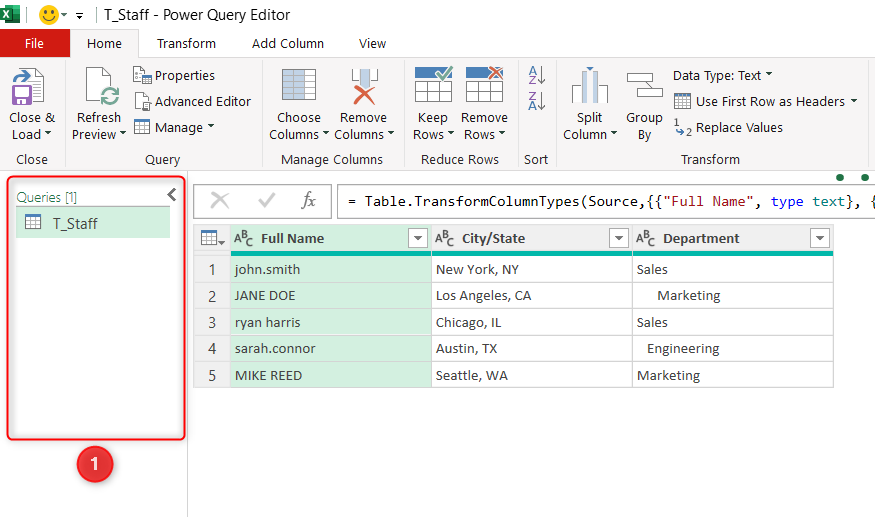Screen dimensions: 875x517
Task: Click the Keep Rows icon
Action: point(434,84)
